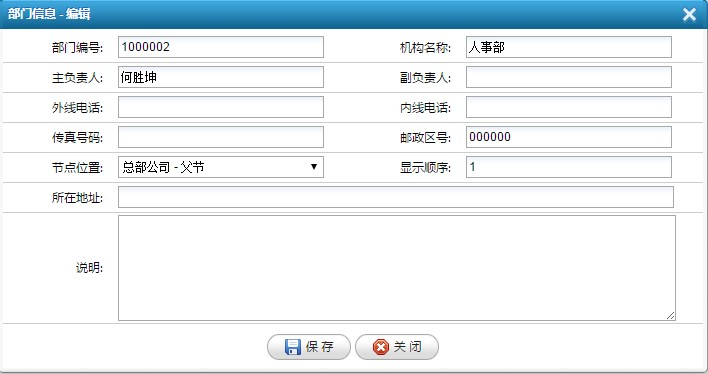708x374 pixels.
Task: Click the 主负责人 label
Action: [x=77, y=78]
